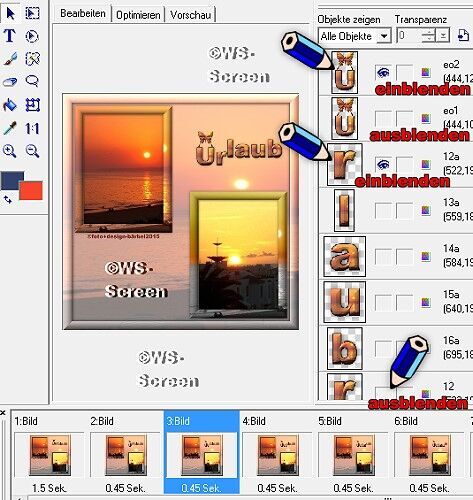Switch to the Optimieren tab
Viewport: 473px width, 500px height.
click(x=138, y=15)
